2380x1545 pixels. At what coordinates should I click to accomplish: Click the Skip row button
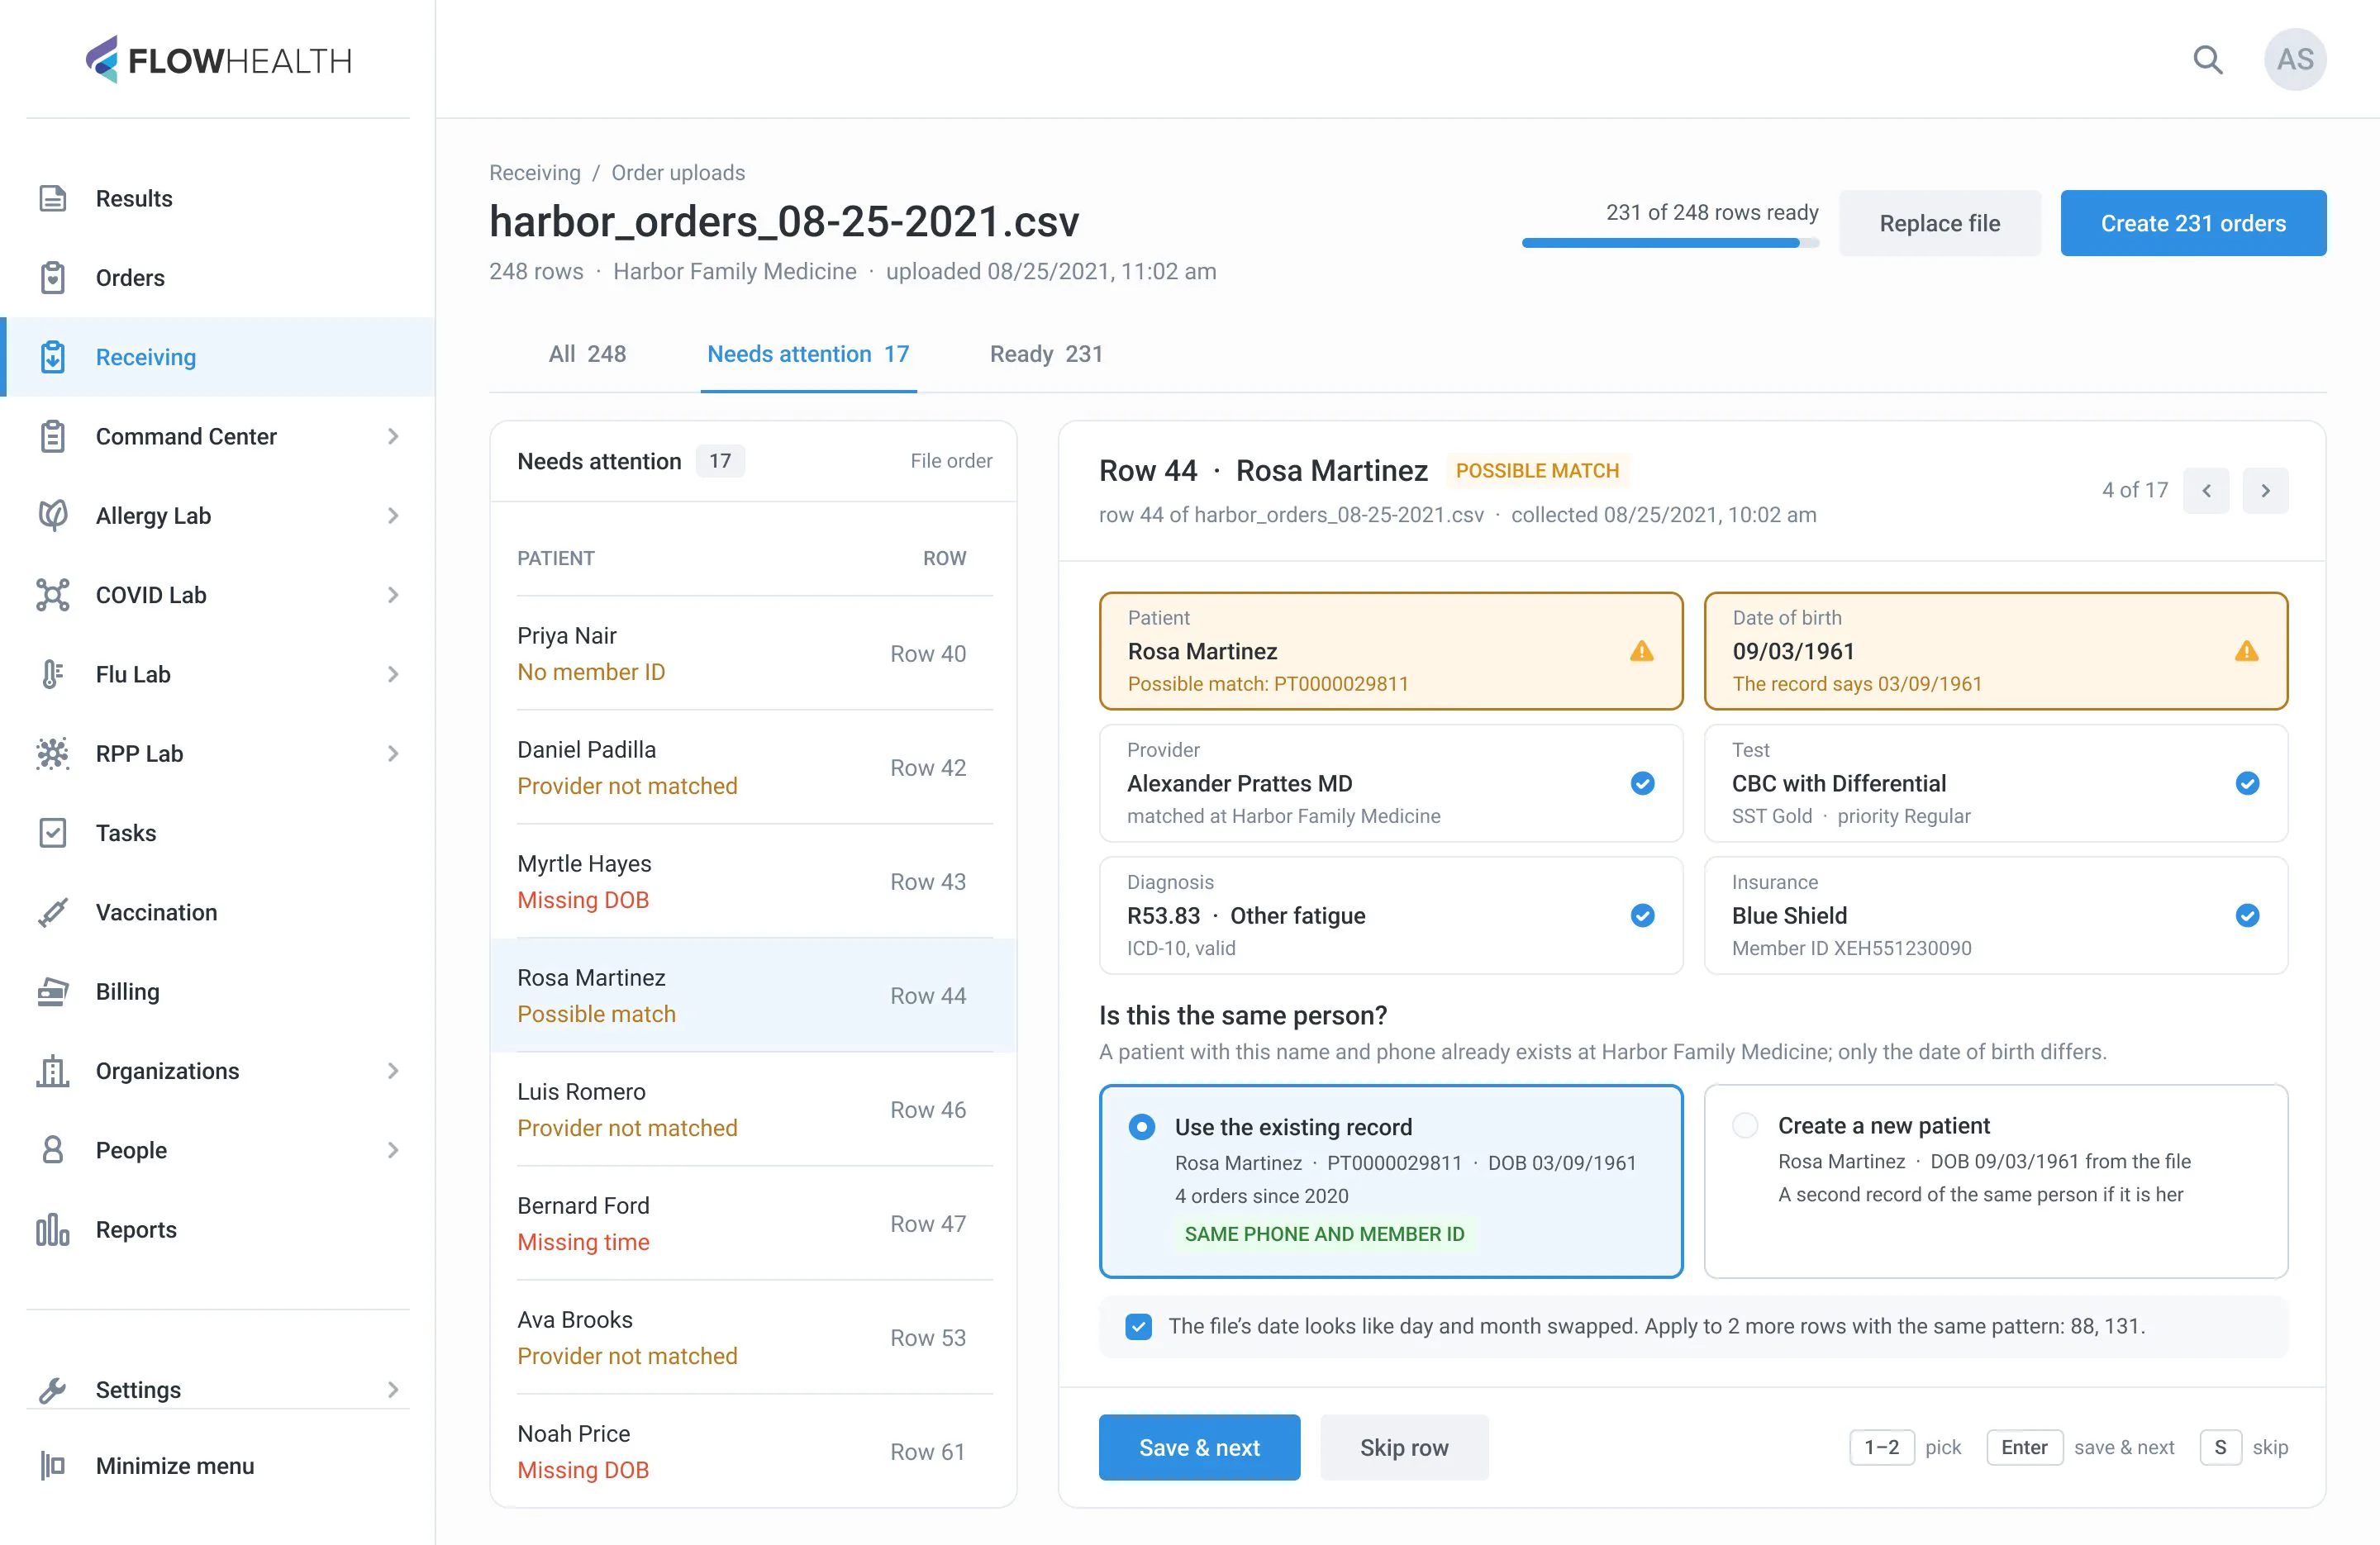pos(1404,1447)
